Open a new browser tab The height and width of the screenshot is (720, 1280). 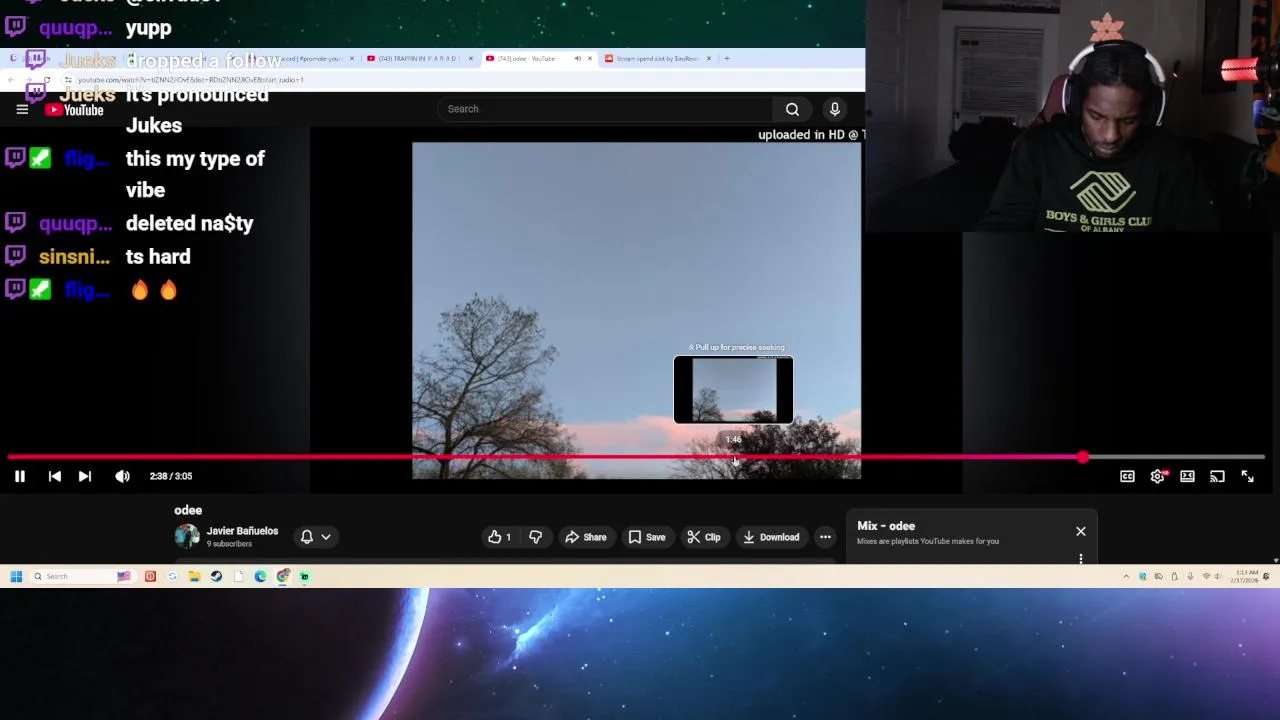pyautogui.click(x=727, y=58)
